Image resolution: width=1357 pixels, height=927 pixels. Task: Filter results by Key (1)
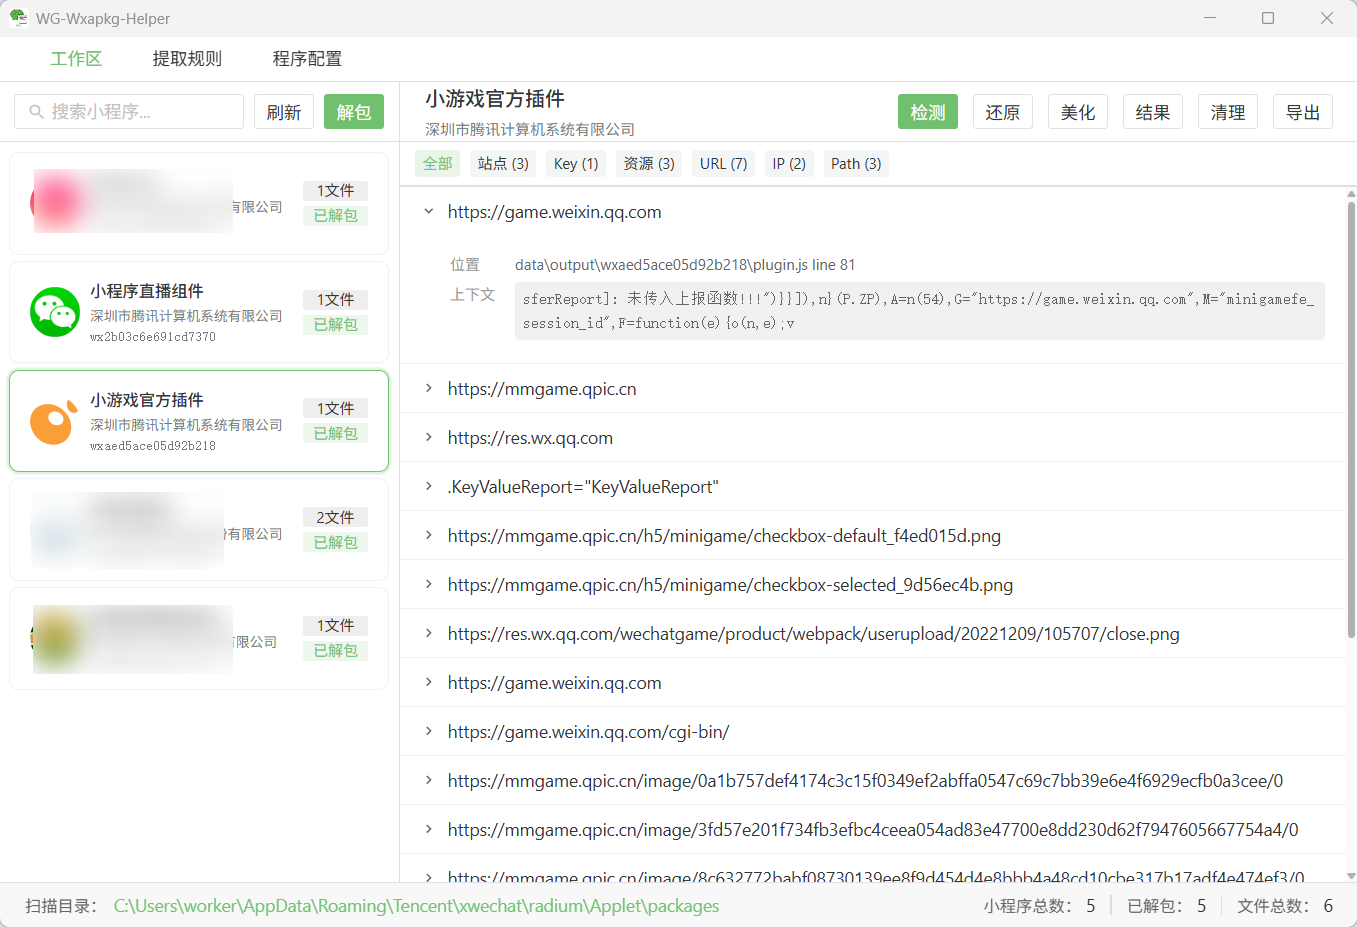pyautogui.click(x=576, y=164)
